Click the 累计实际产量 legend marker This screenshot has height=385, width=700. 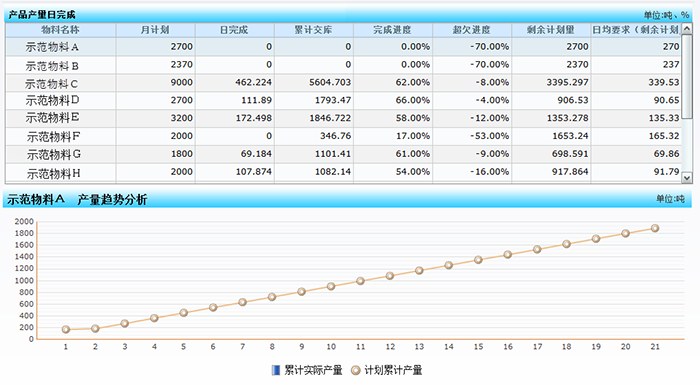point(276,370)
